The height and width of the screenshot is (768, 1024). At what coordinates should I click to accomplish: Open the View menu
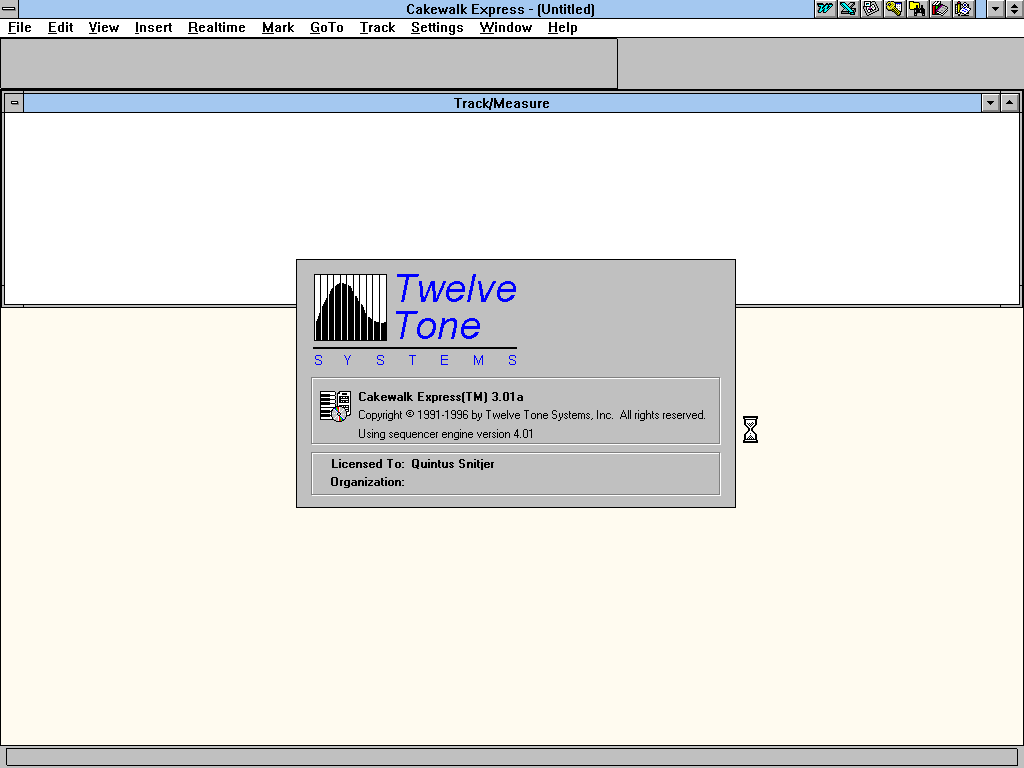coord(104,27)
